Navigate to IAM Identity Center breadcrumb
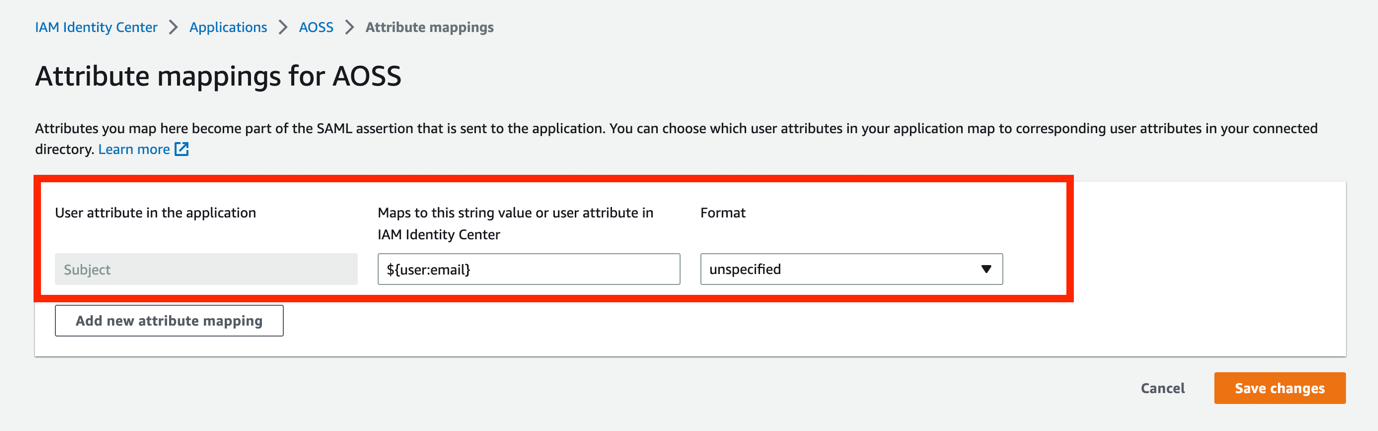The image size is (1378, 431). pos(96,28)
